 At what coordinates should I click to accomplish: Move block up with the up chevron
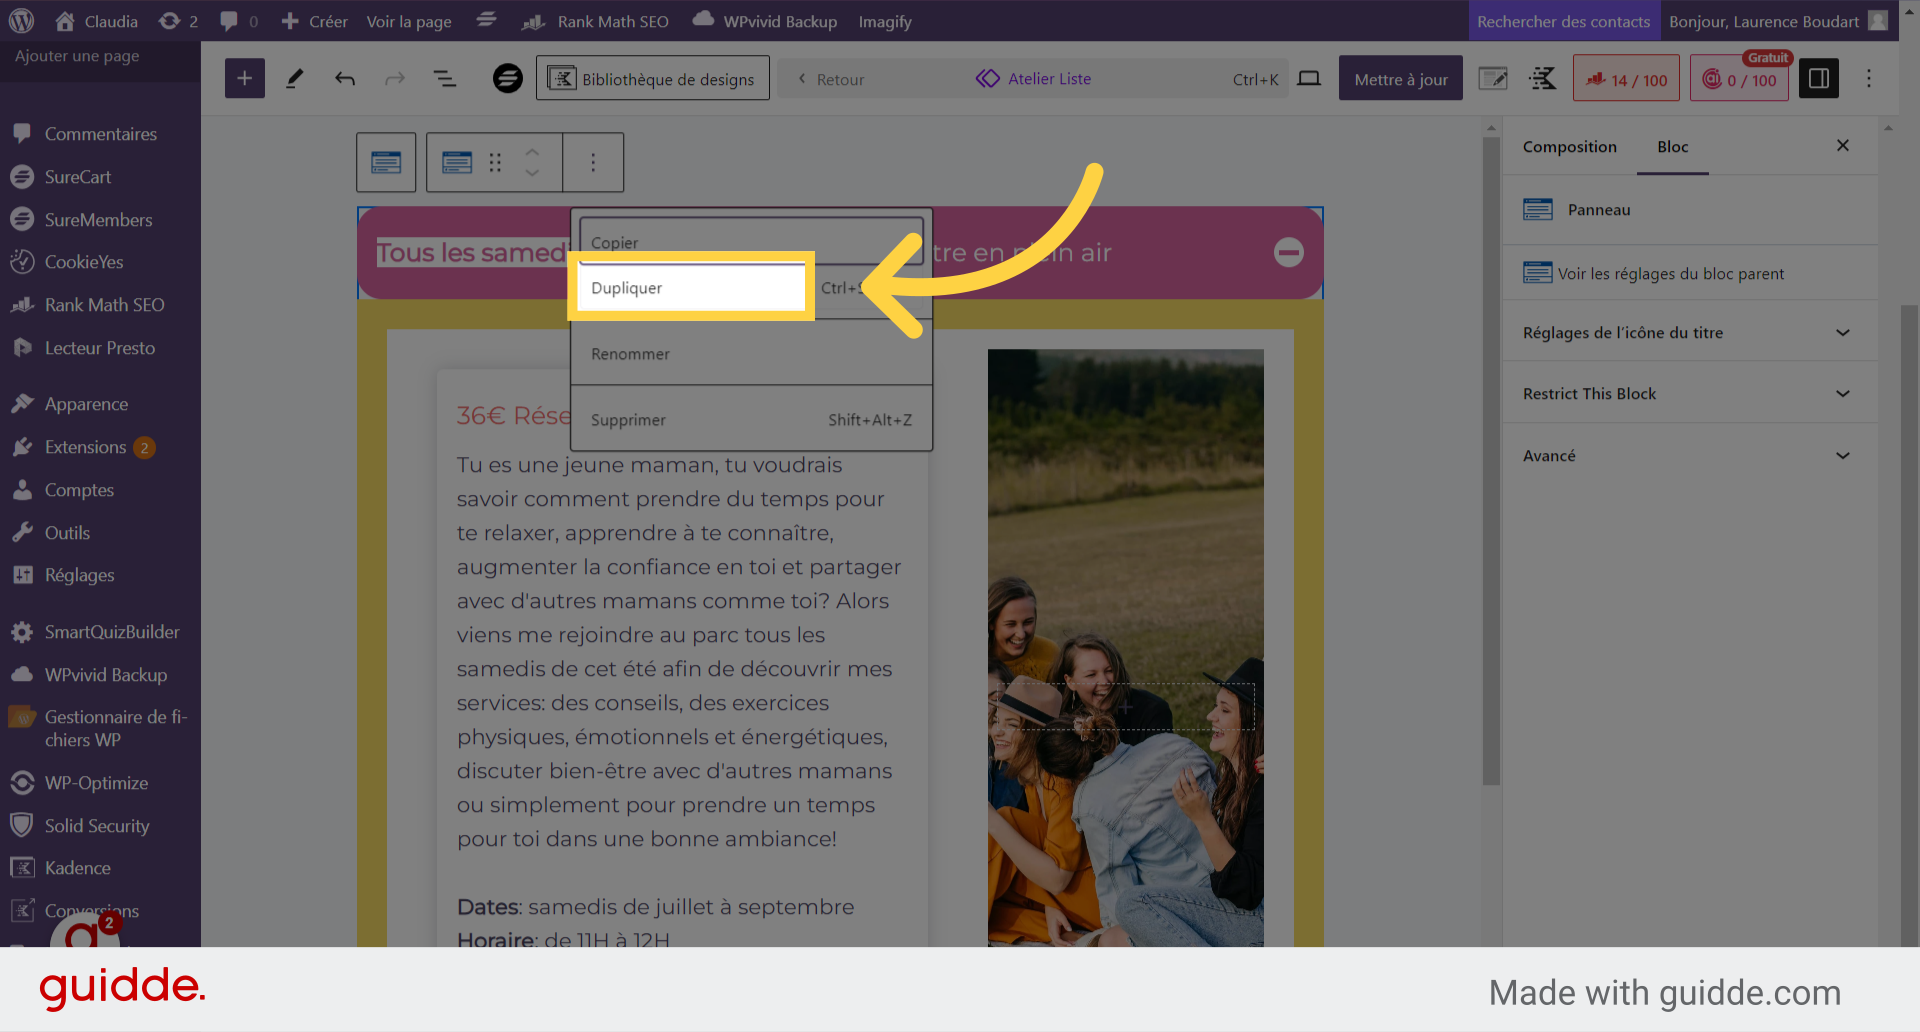pyautogui.click(x=532, y=152)
